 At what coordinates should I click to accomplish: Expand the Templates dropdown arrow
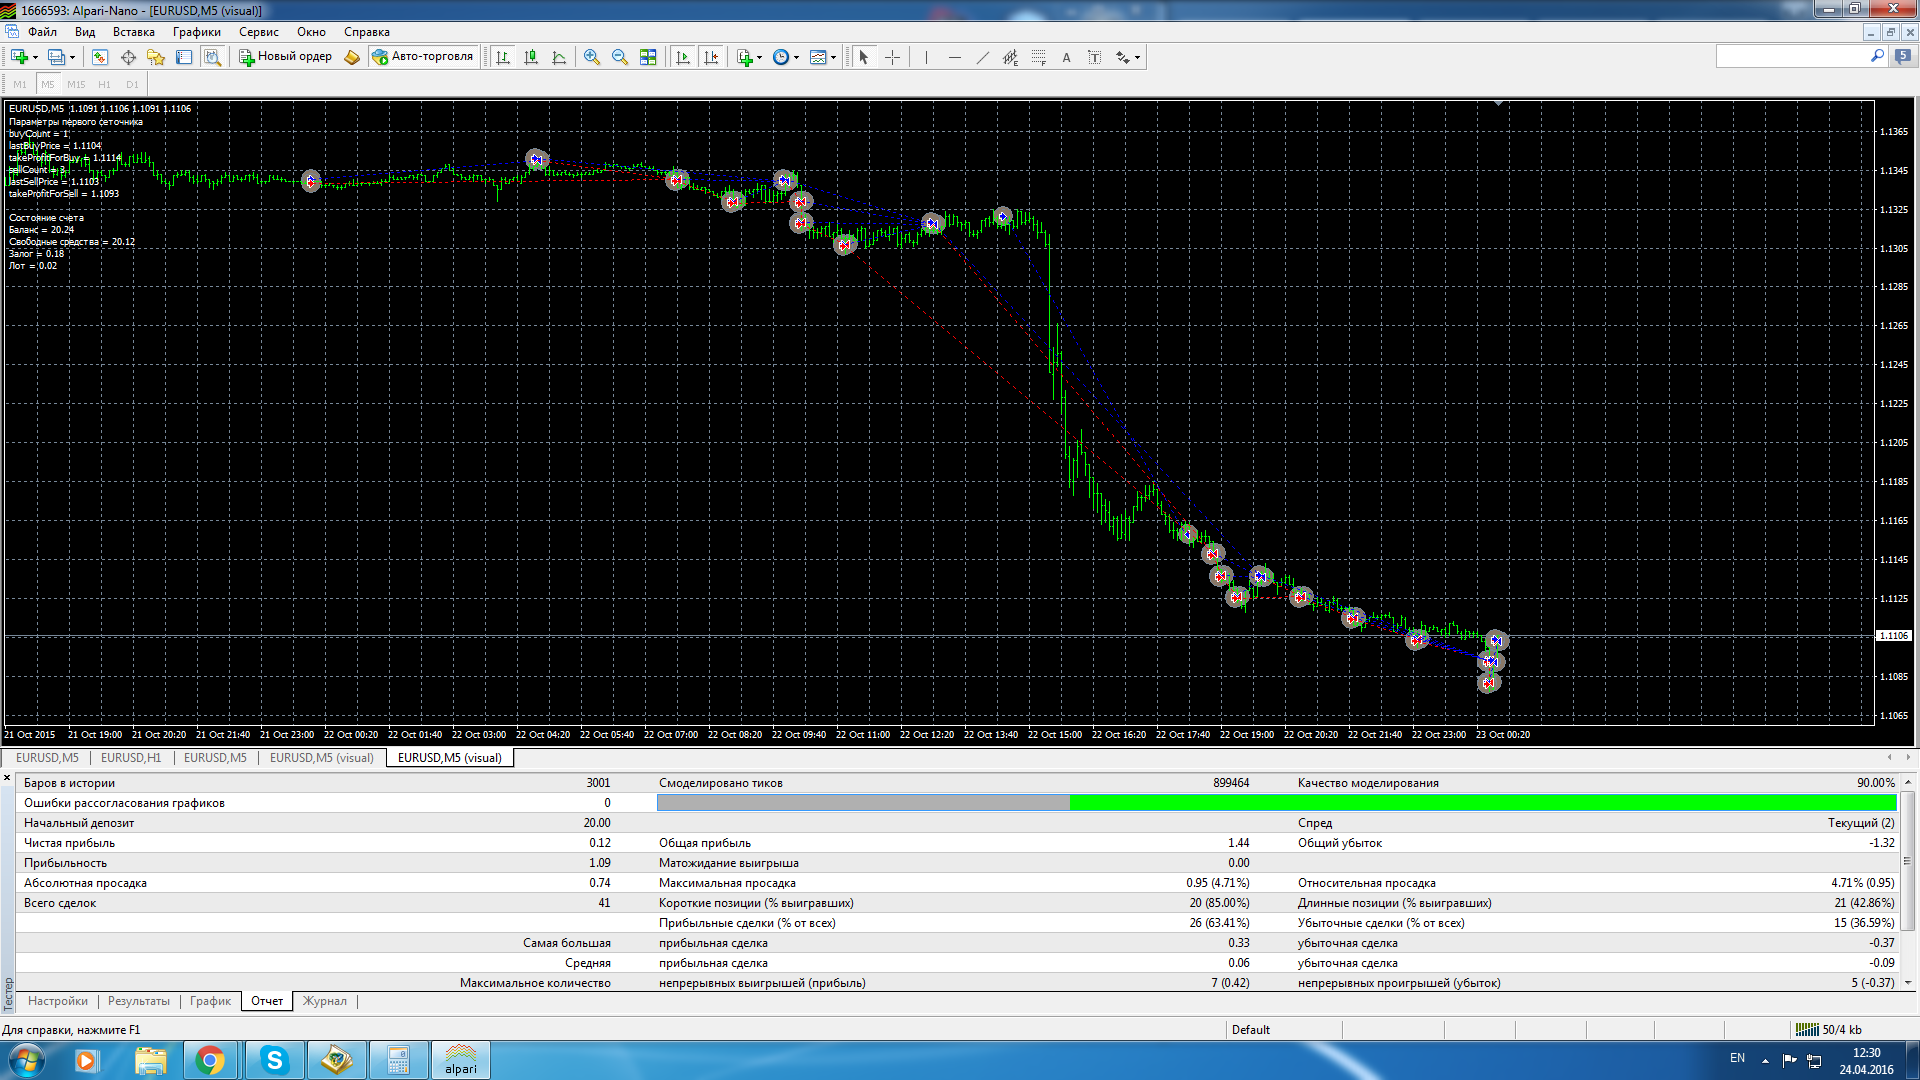833,57
